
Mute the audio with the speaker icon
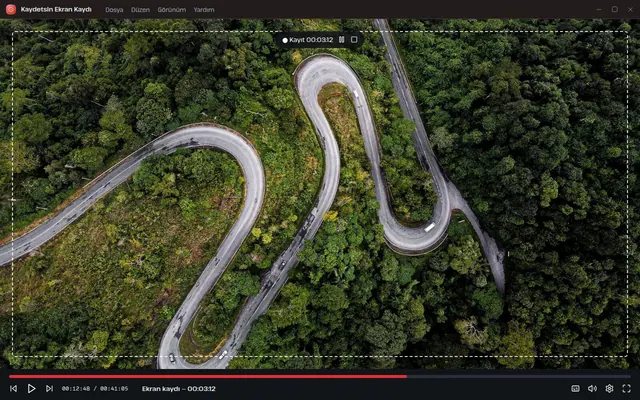pos(592,389)
